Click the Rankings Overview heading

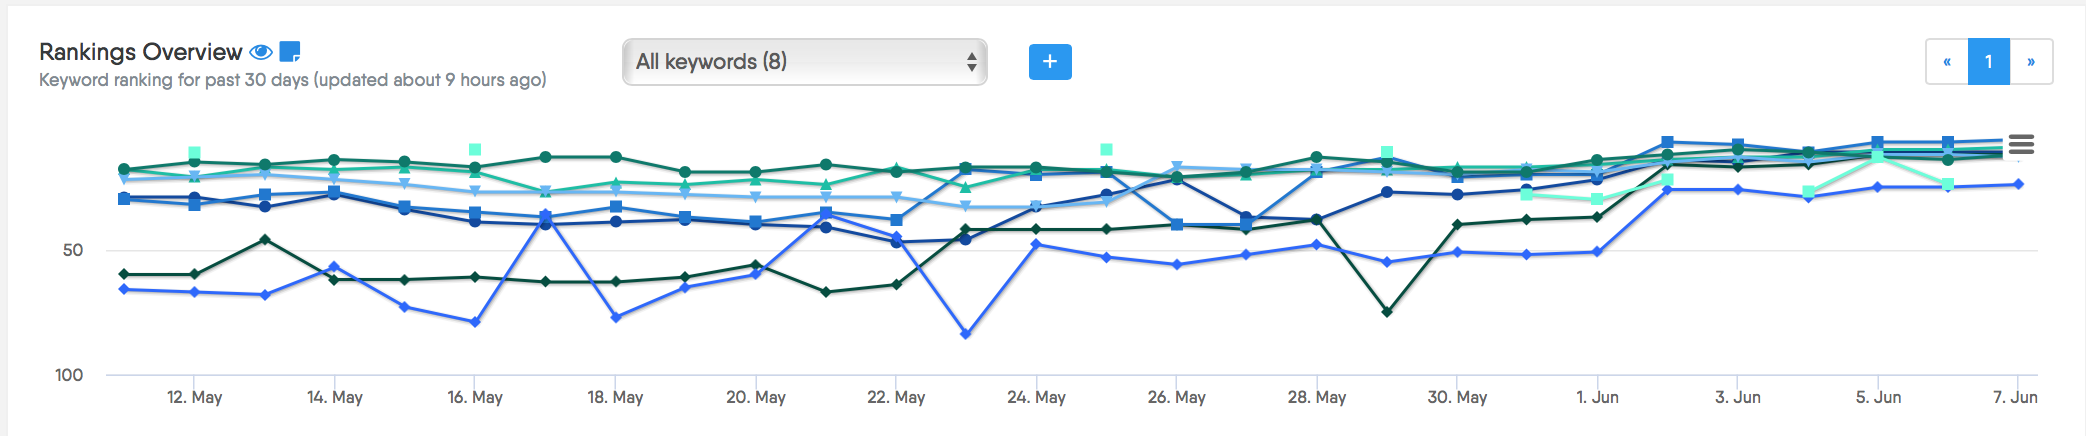[x=140, y=52]
